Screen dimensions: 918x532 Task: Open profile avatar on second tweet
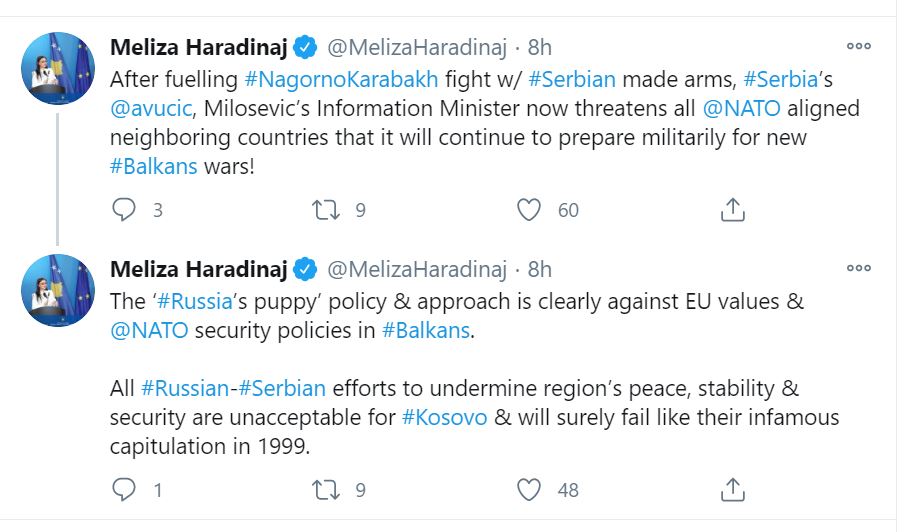coord(58,290)
